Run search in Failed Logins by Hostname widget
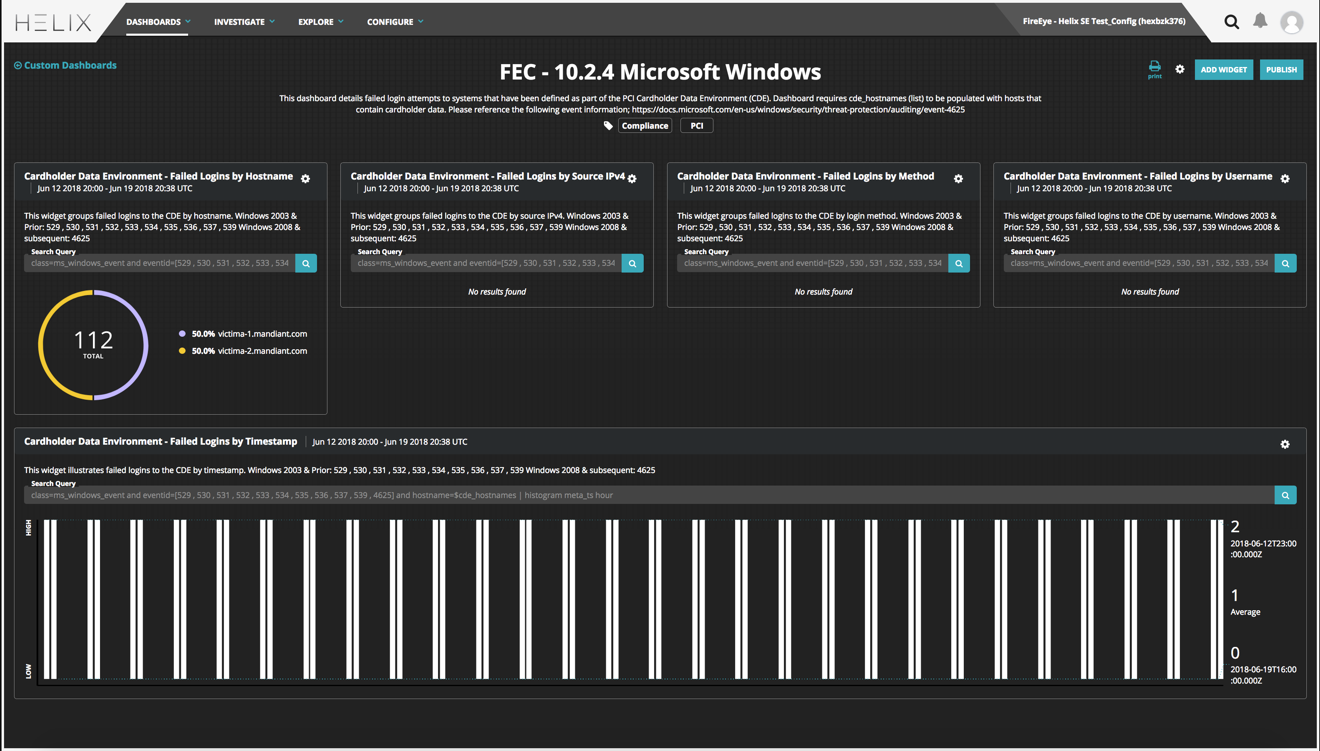1320x751 pixels. 306,263
